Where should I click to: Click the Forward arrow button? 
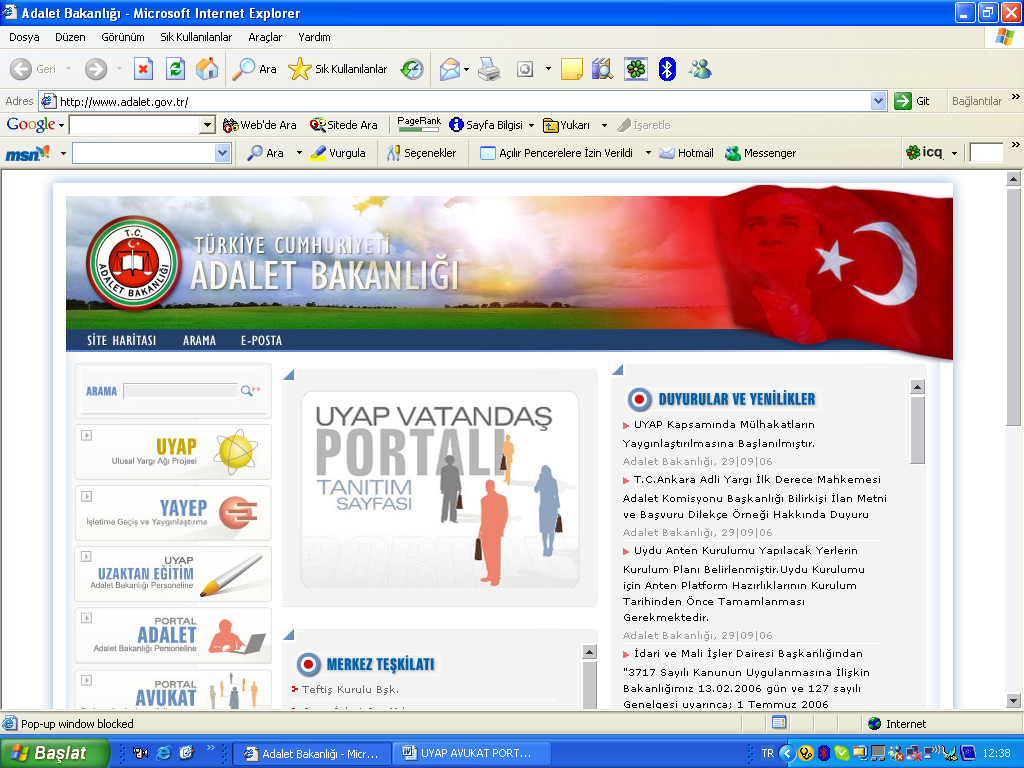[96, 69]
